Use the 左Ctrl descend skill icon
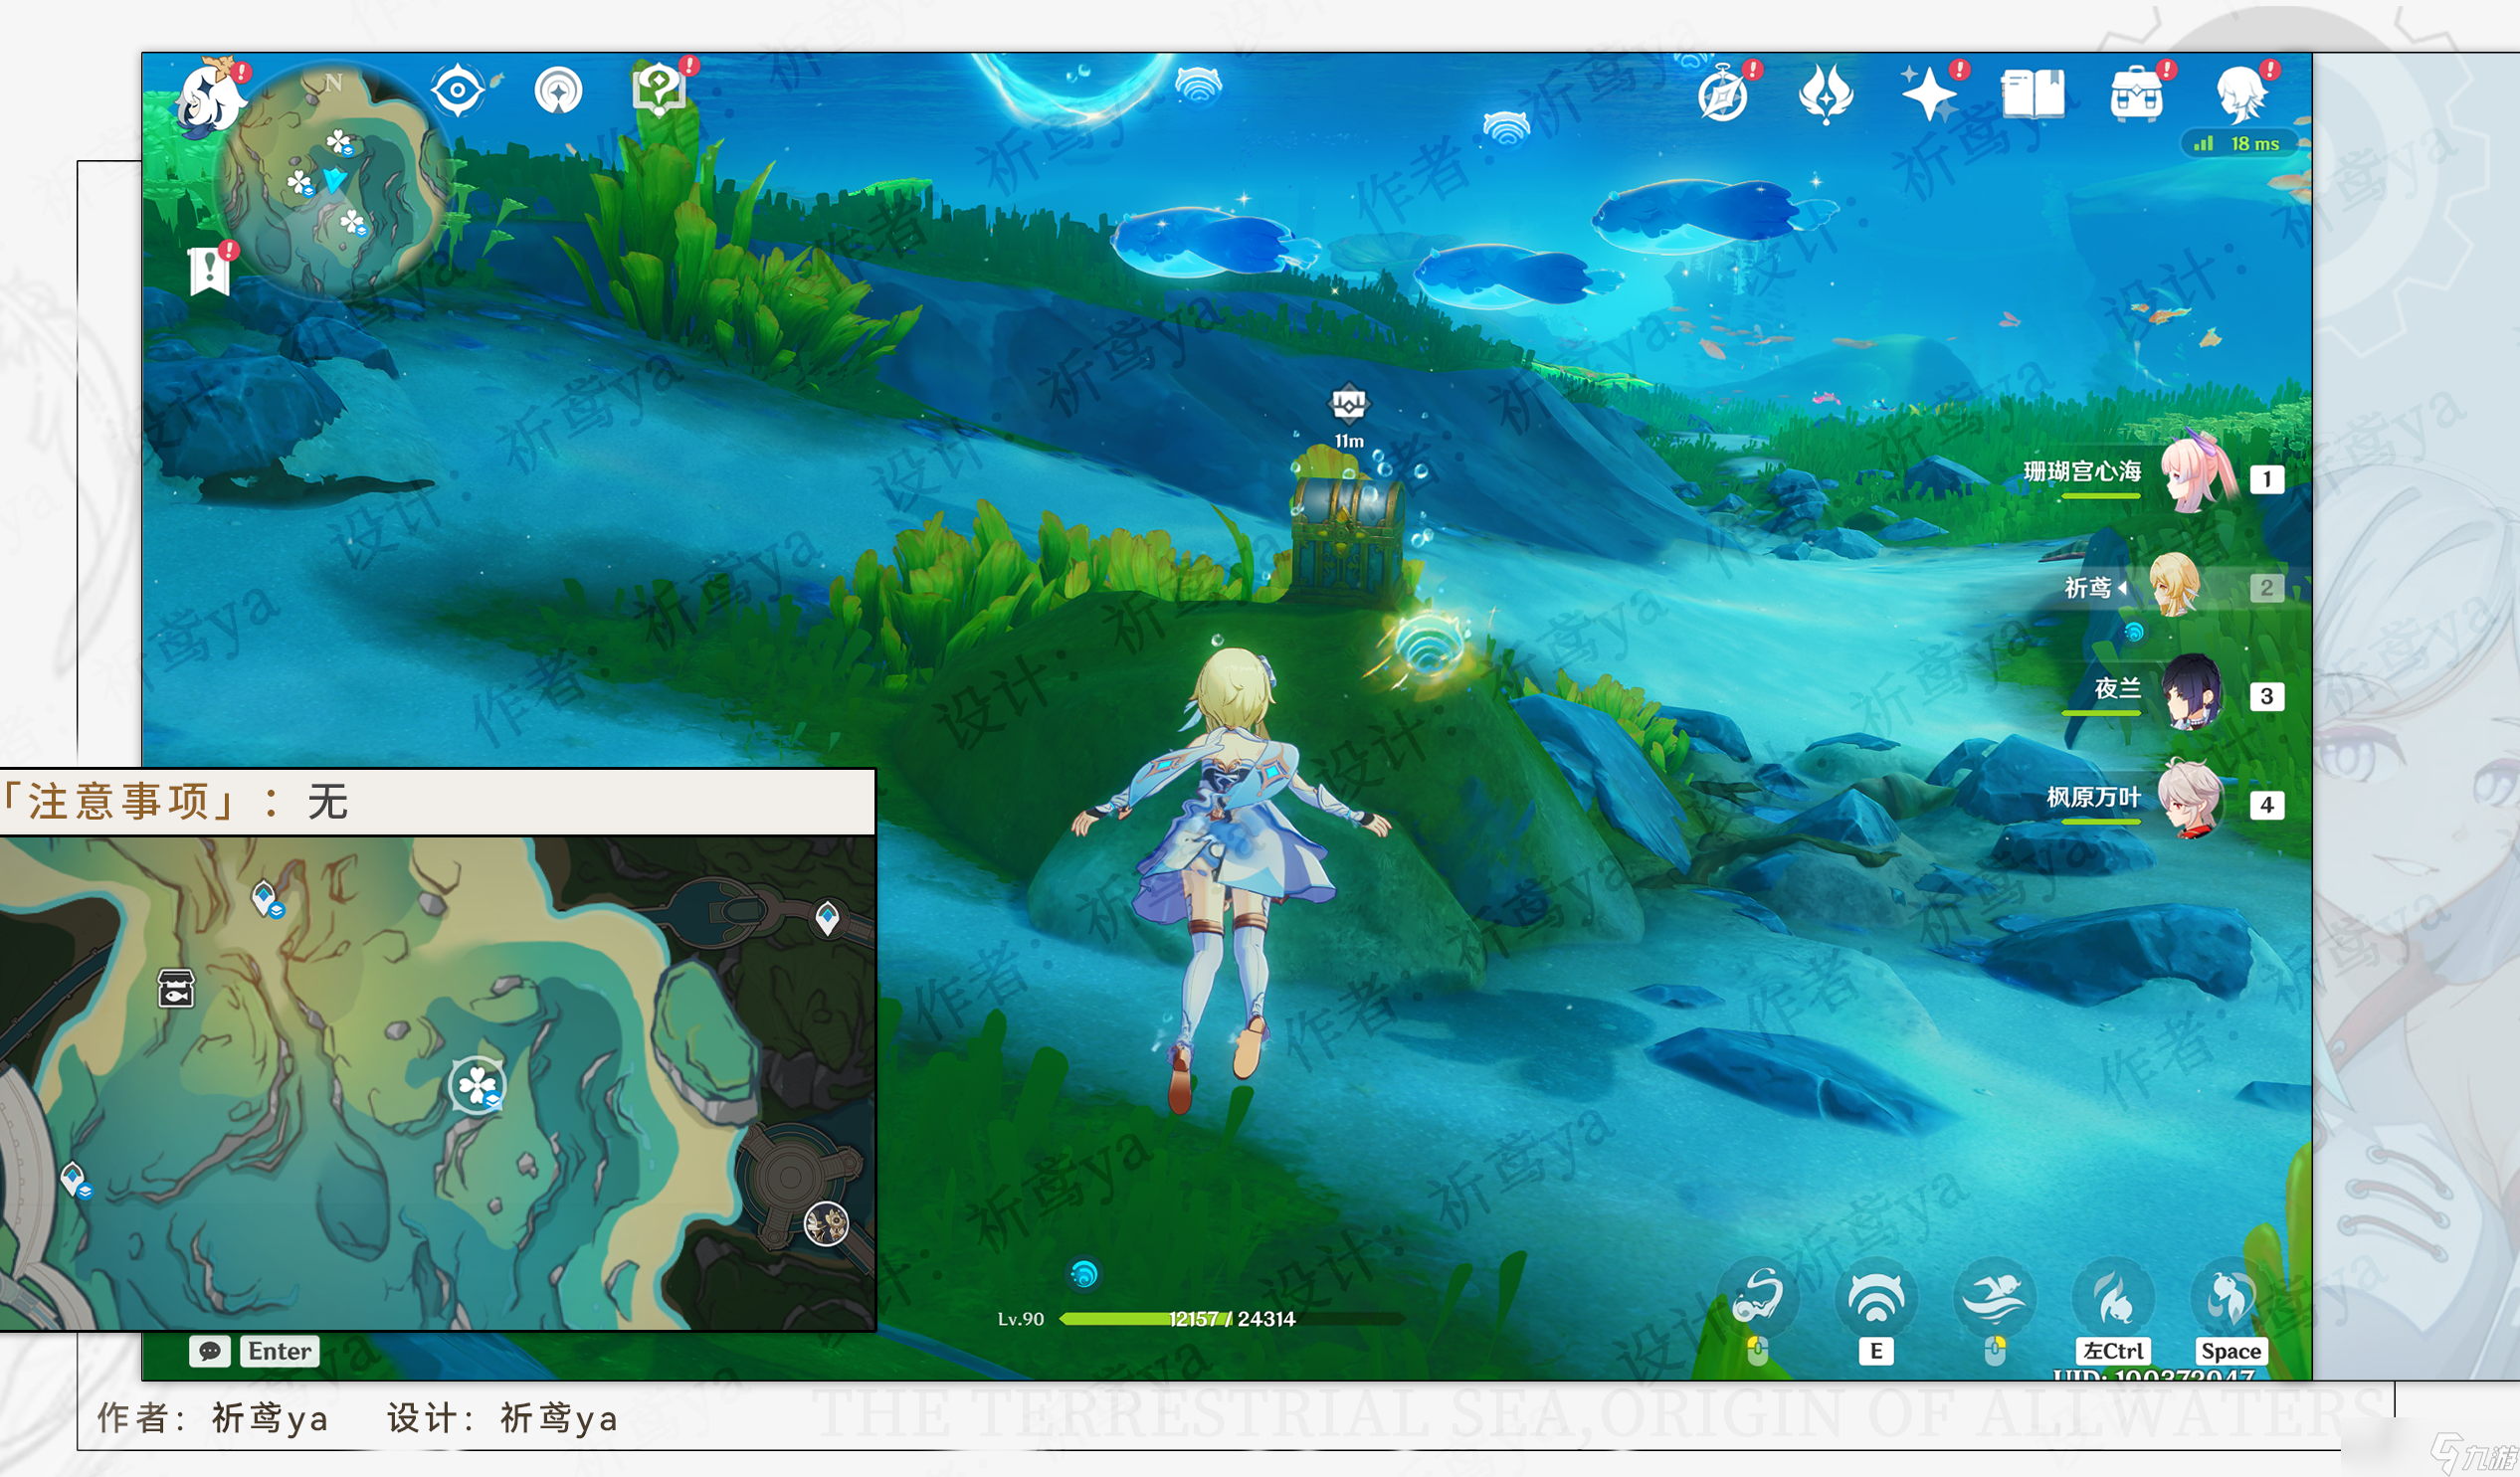This screenshot has height=1477, width=2520. [x=2112, y=1298]
